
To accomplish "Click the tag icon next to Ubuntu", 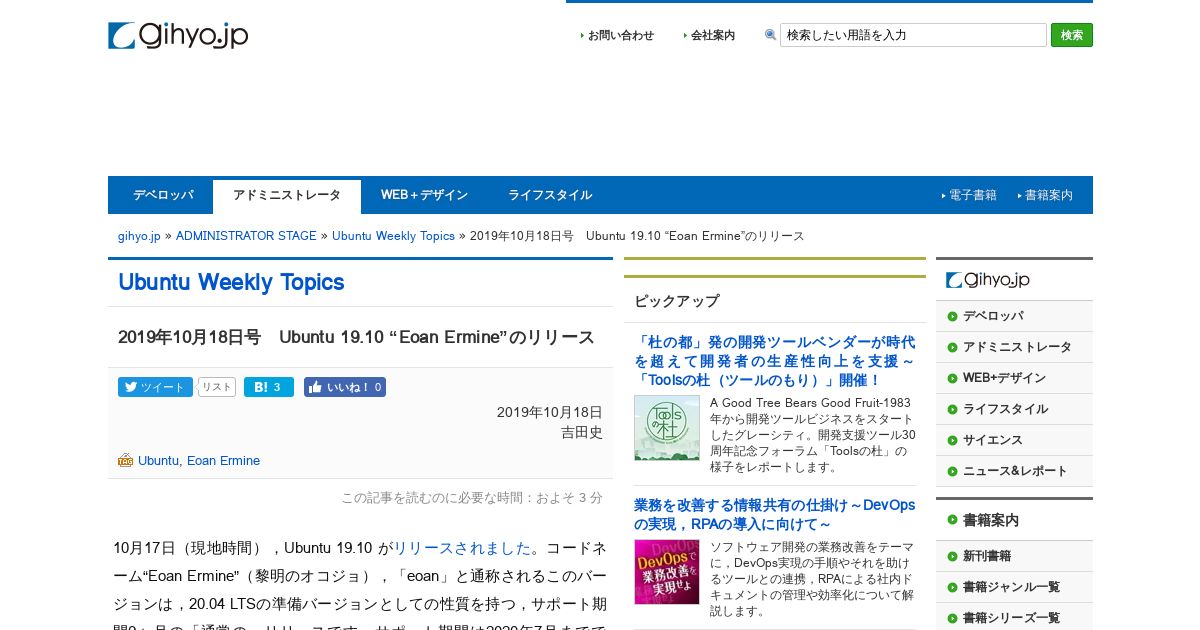I will 125,461.
